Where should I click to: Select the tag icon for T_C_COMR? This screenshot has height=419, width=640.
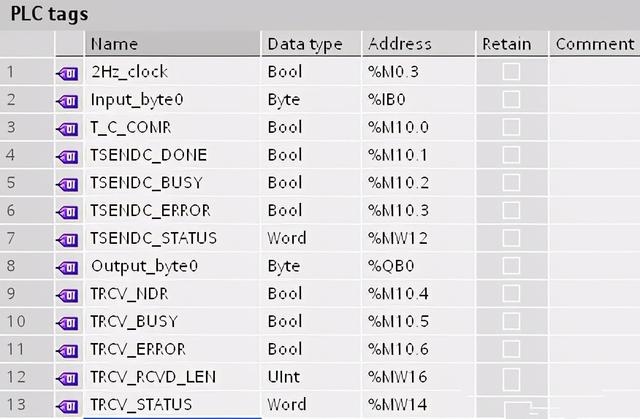(68, 128)
